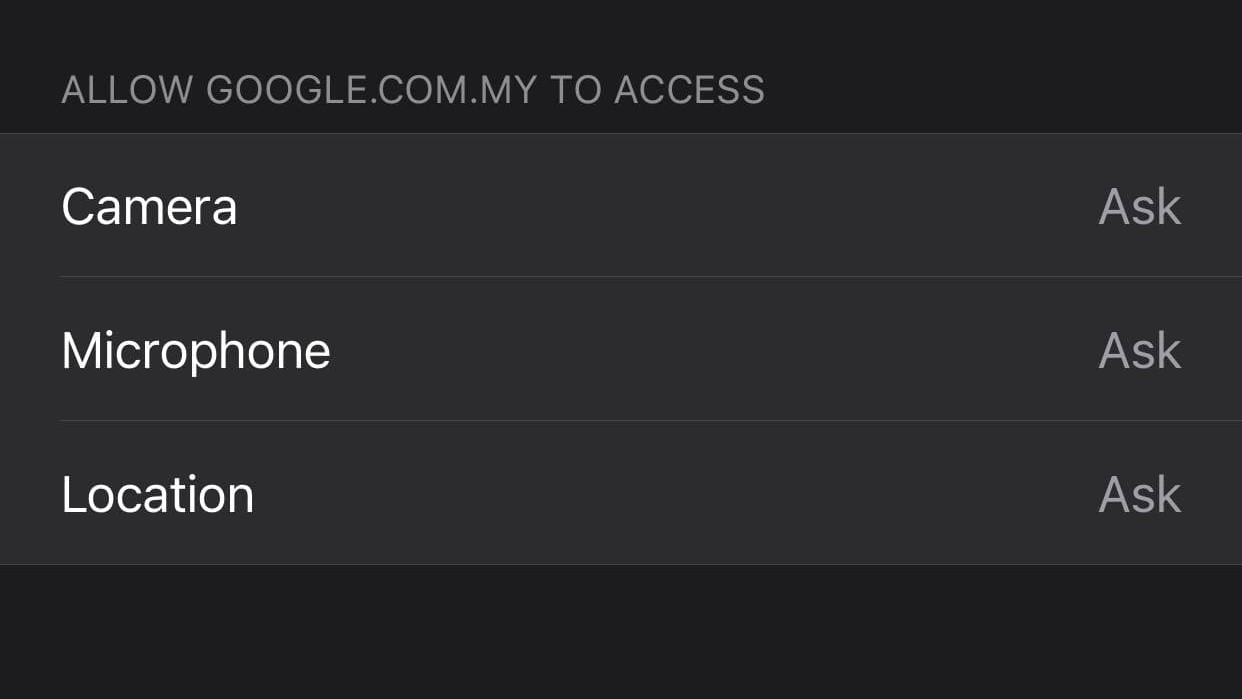Change Location access from Ask

coord(1139,495)
